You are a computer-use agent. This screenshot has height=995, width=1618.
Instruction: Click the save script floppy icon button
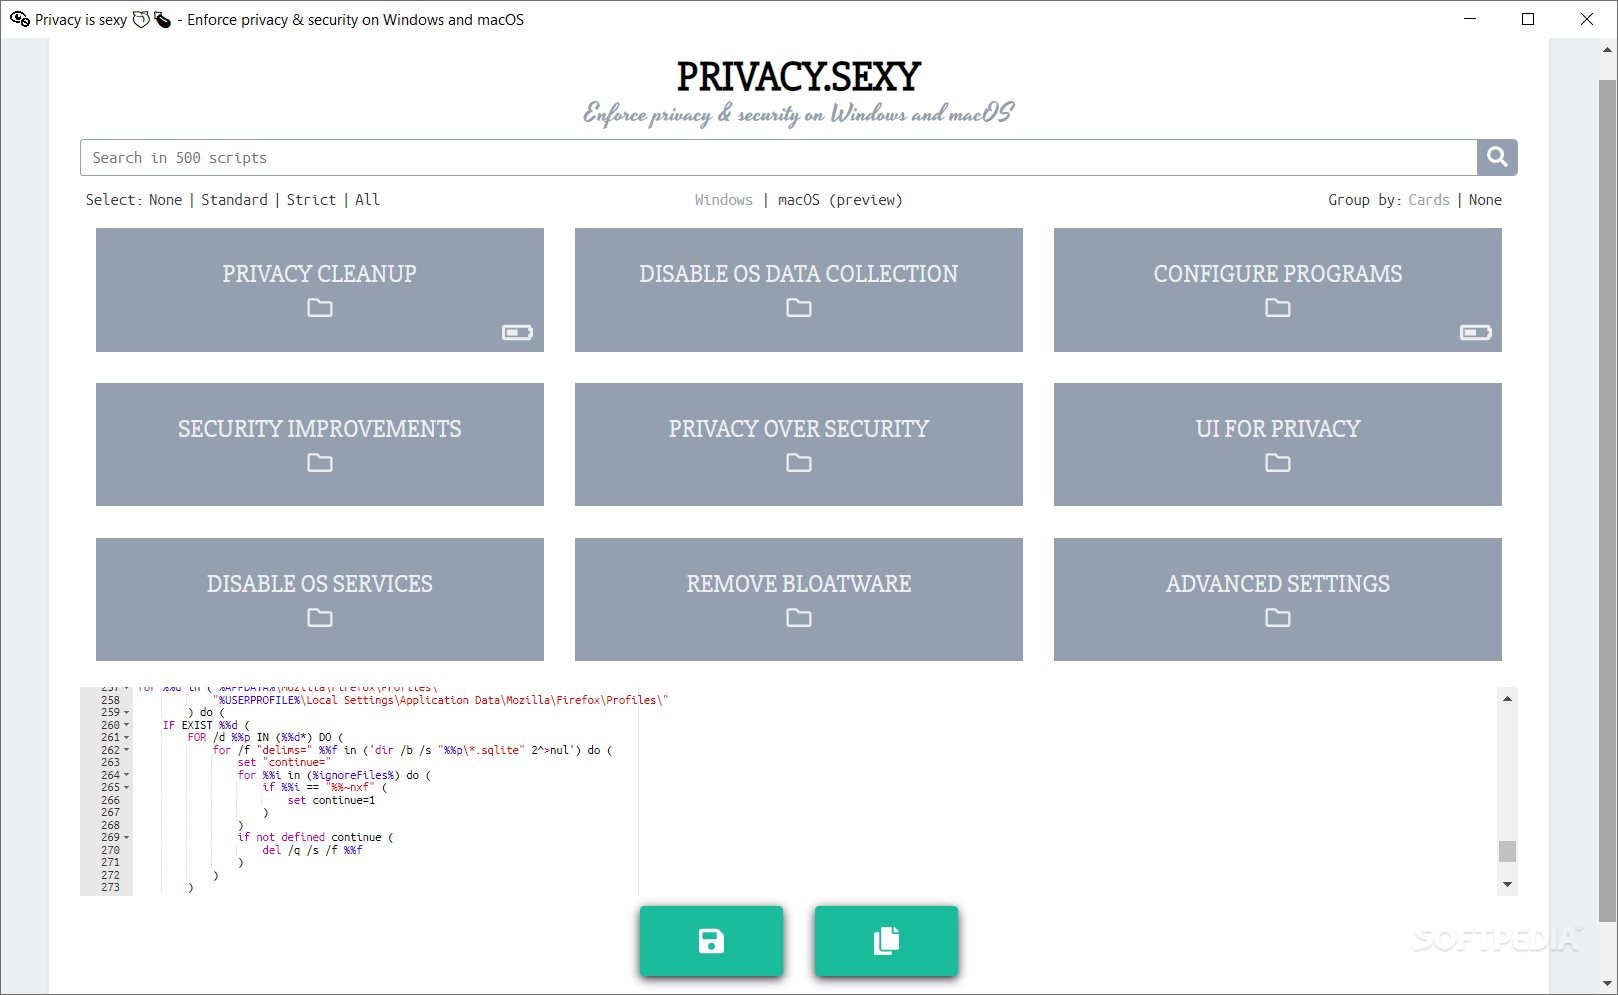[x=711, y=941]
